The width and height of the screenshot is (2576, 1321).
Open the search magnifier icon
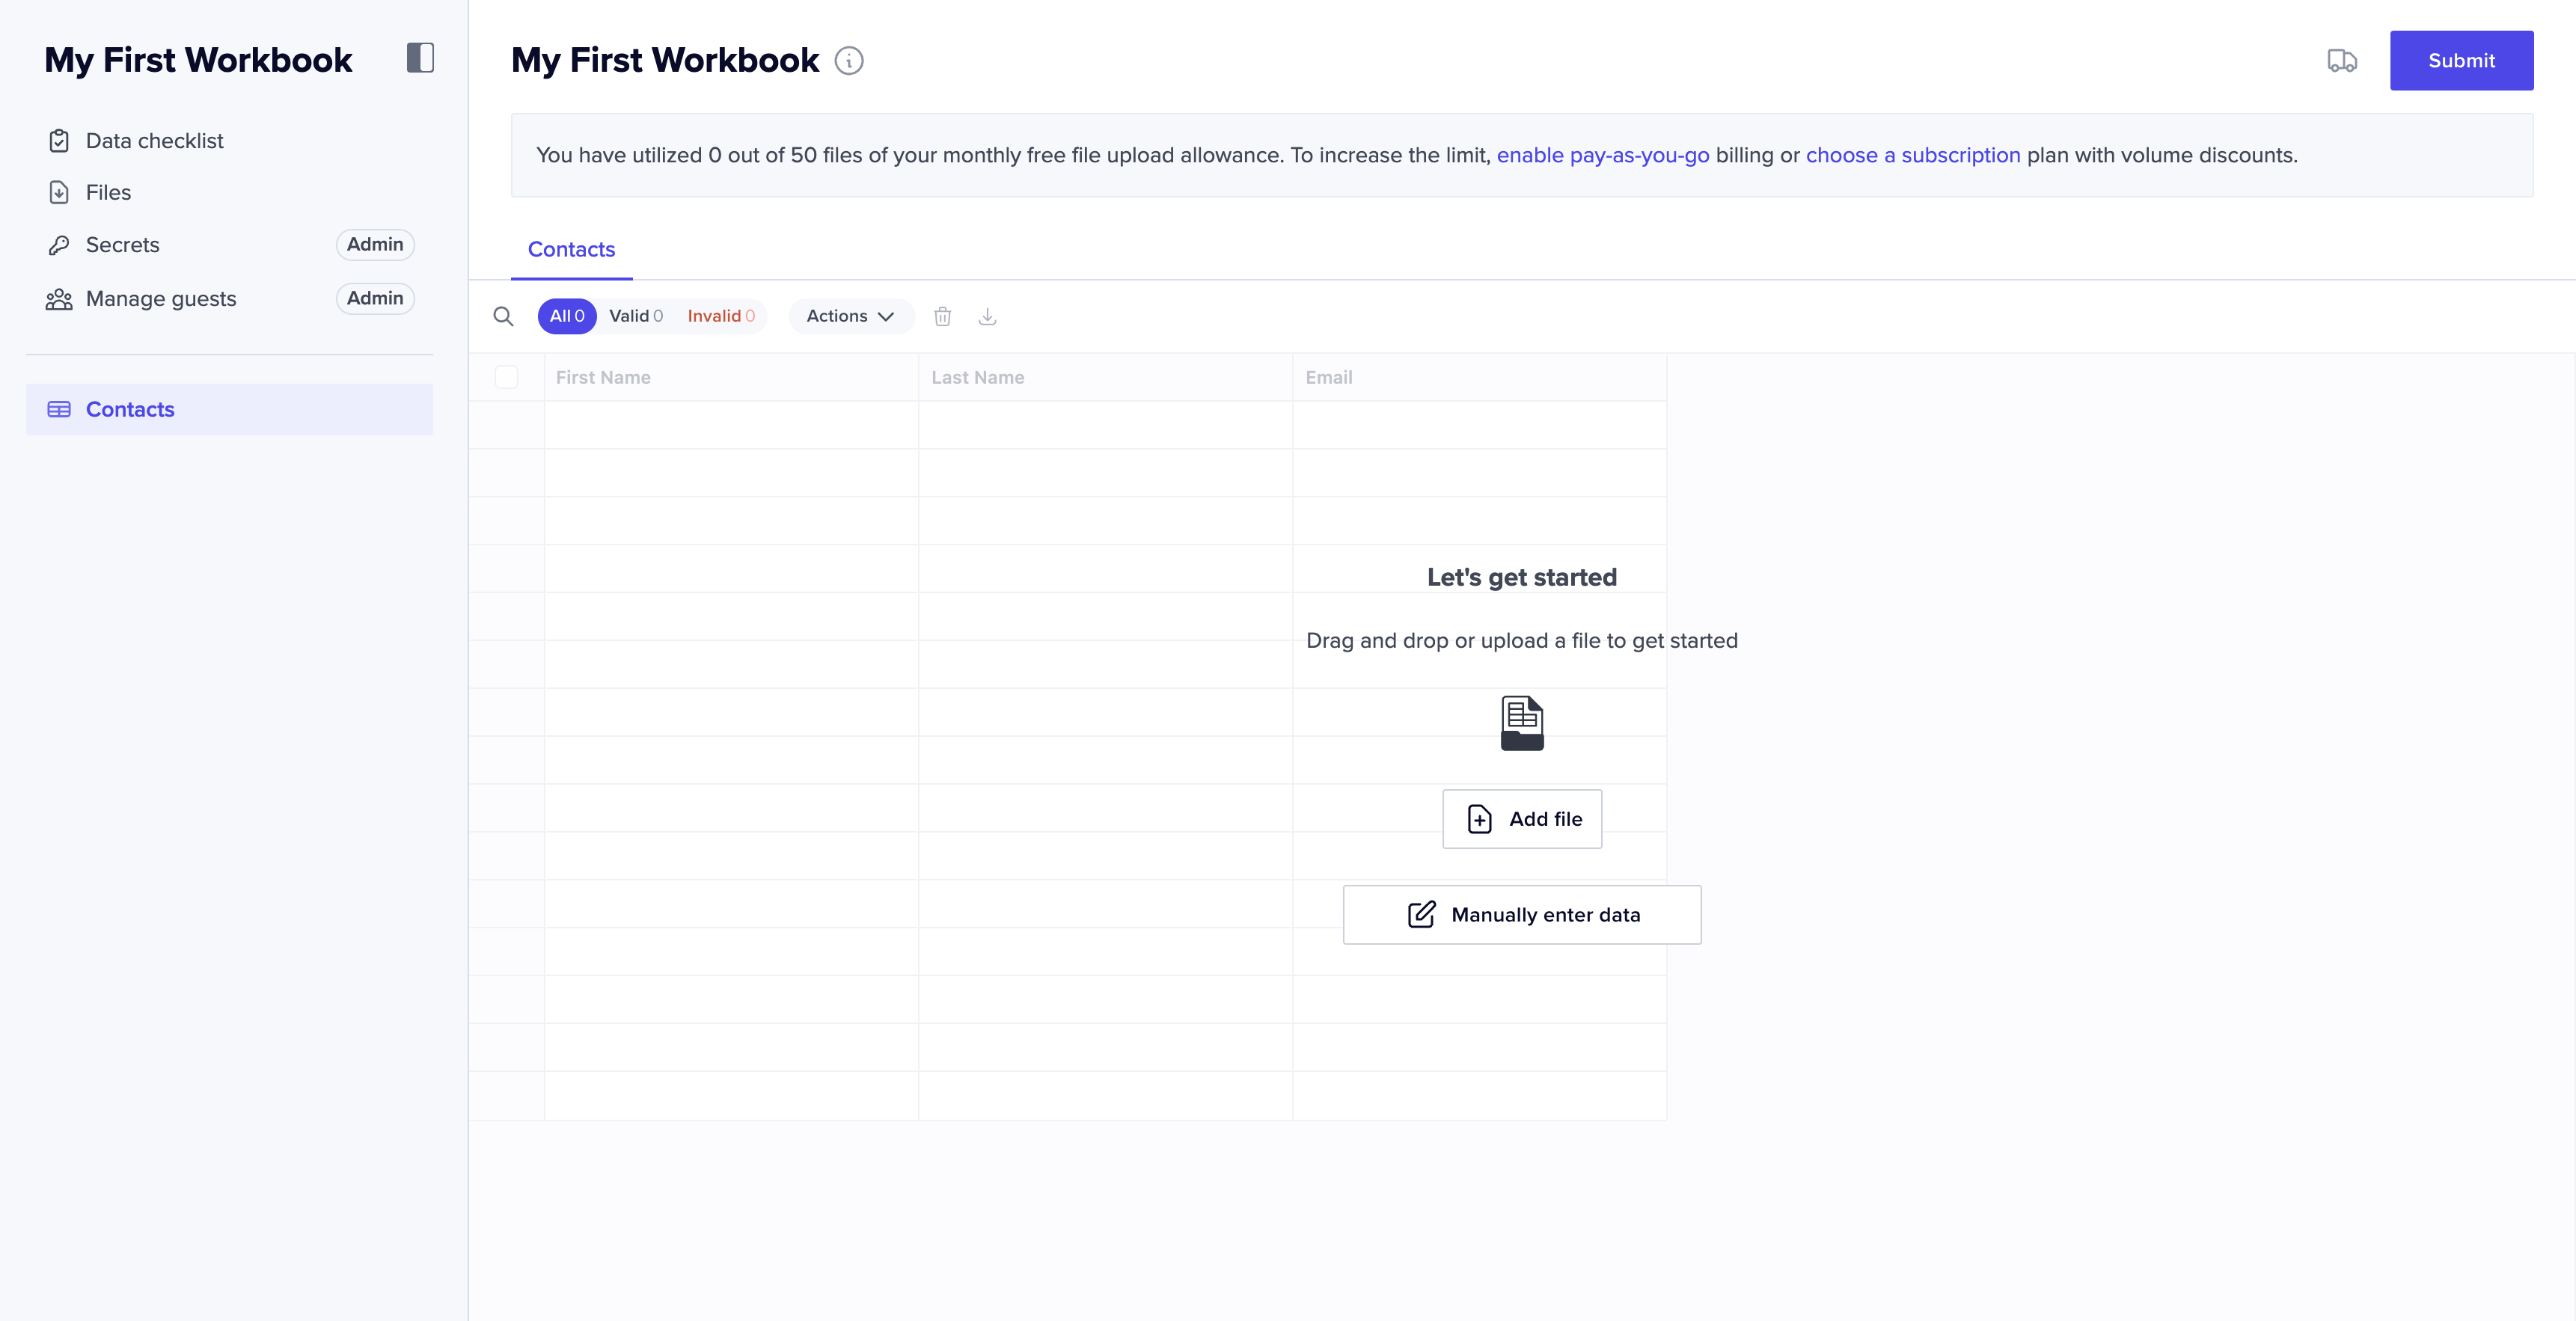[503, 317]
